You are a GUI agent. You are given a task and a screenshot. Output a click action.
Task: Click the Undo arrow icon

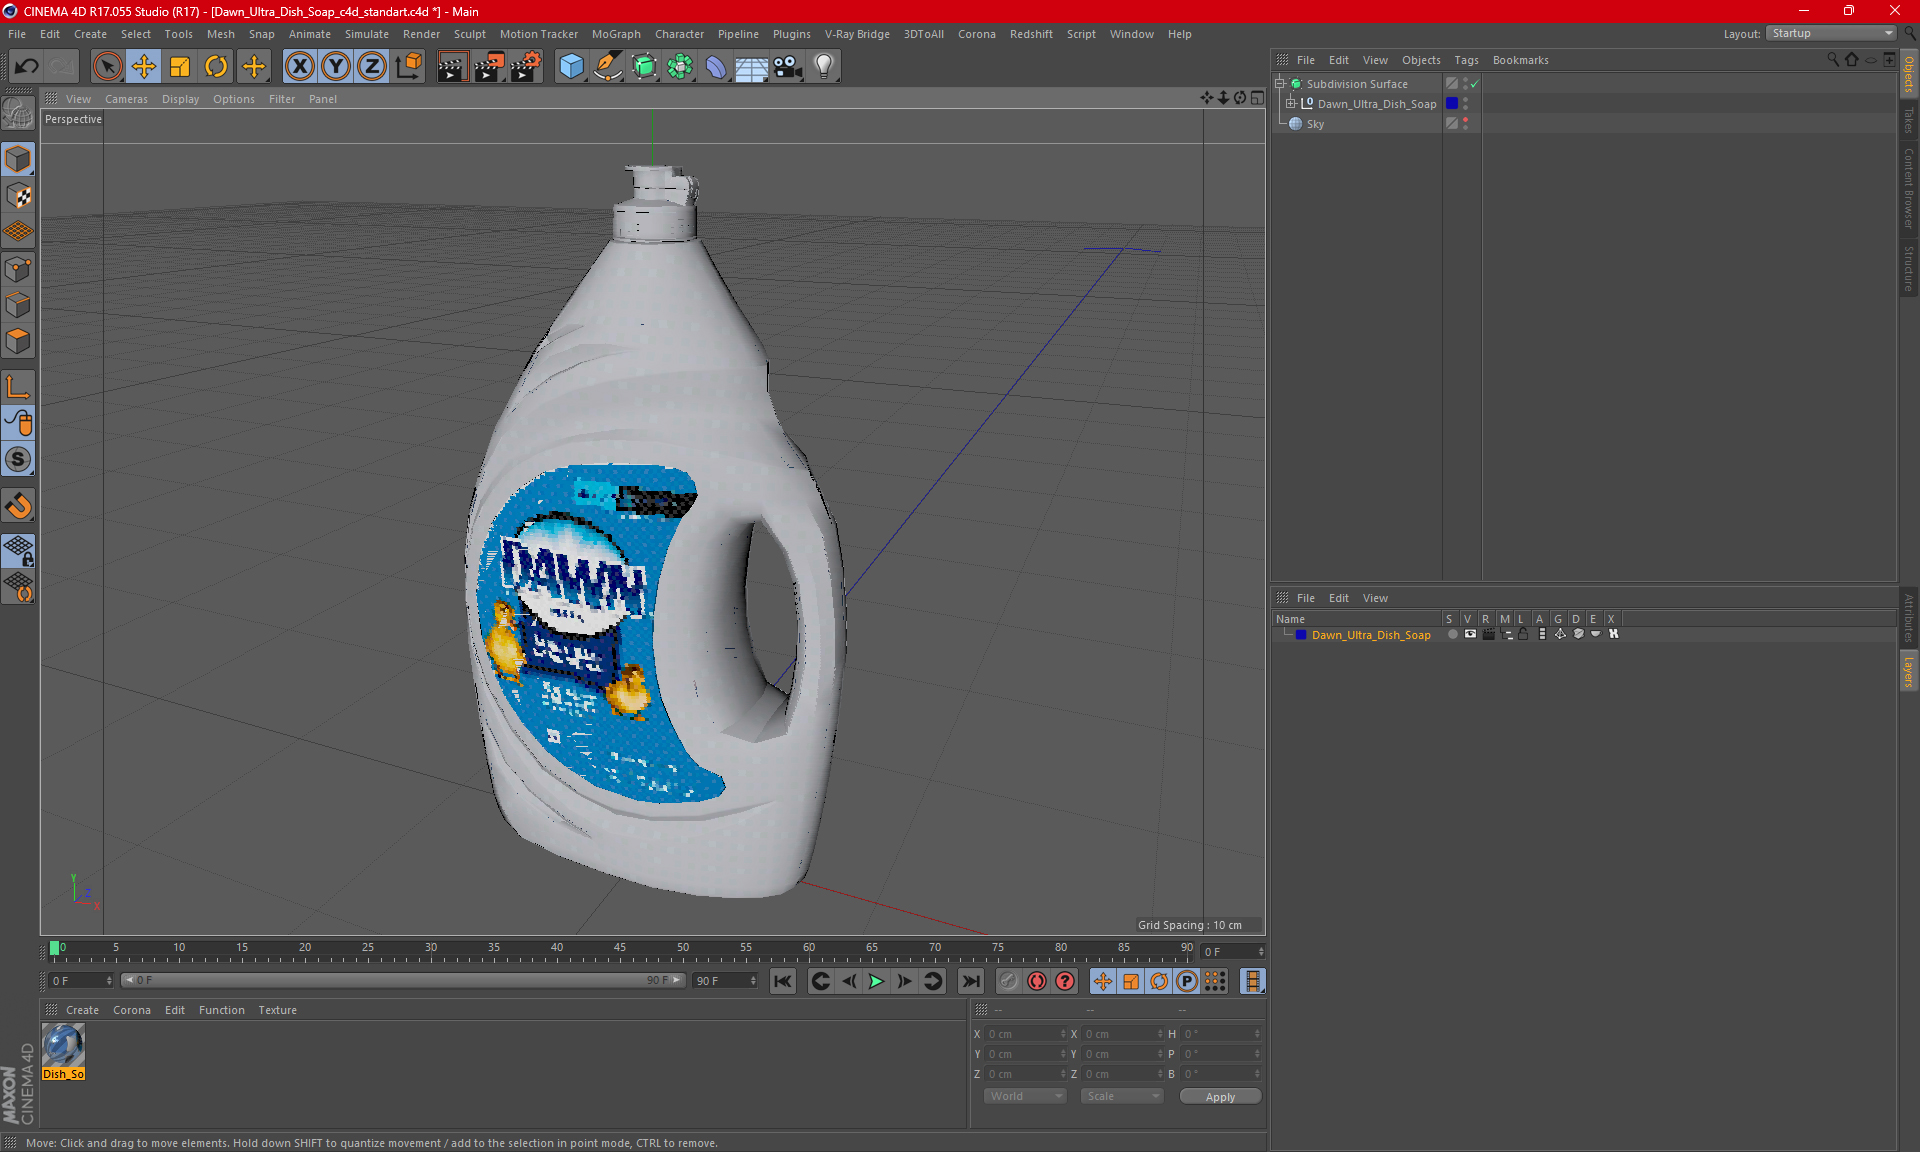tap(27, 67)
